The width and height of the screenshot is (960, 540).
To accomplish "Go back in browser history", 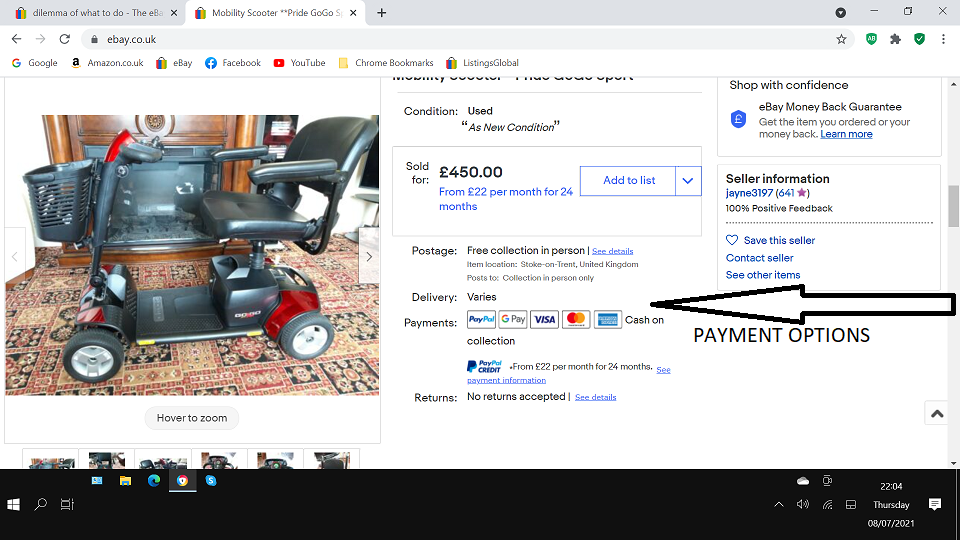I will click(x=17, y=39).
